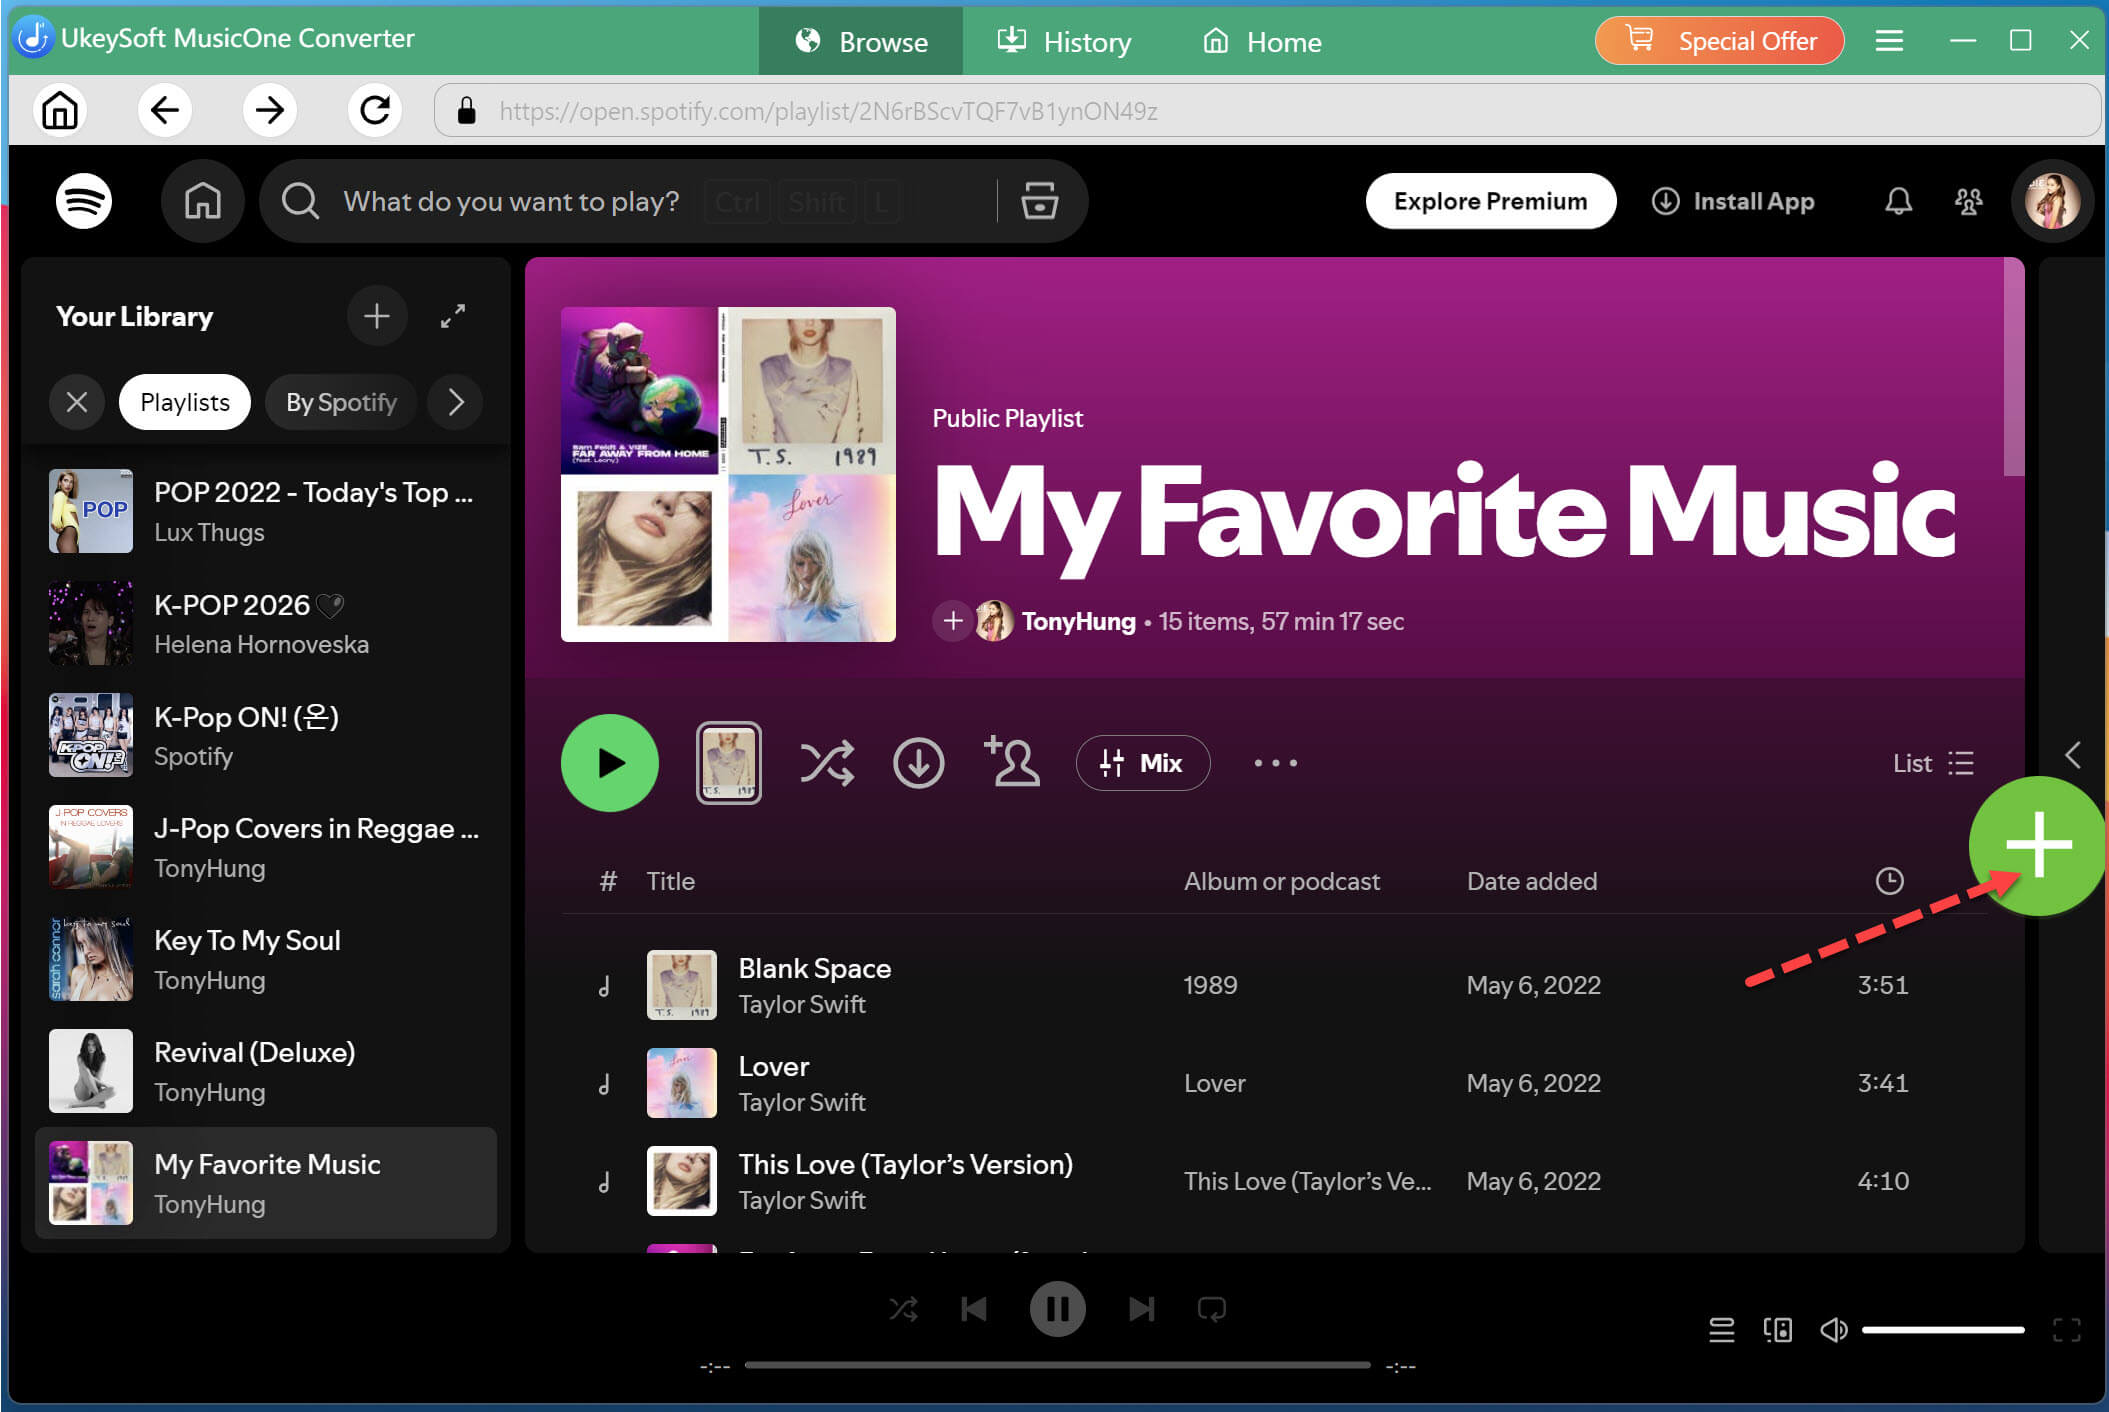Skip to next track
The image size is (2109, 1412).
click(x=1141, y=1309)
